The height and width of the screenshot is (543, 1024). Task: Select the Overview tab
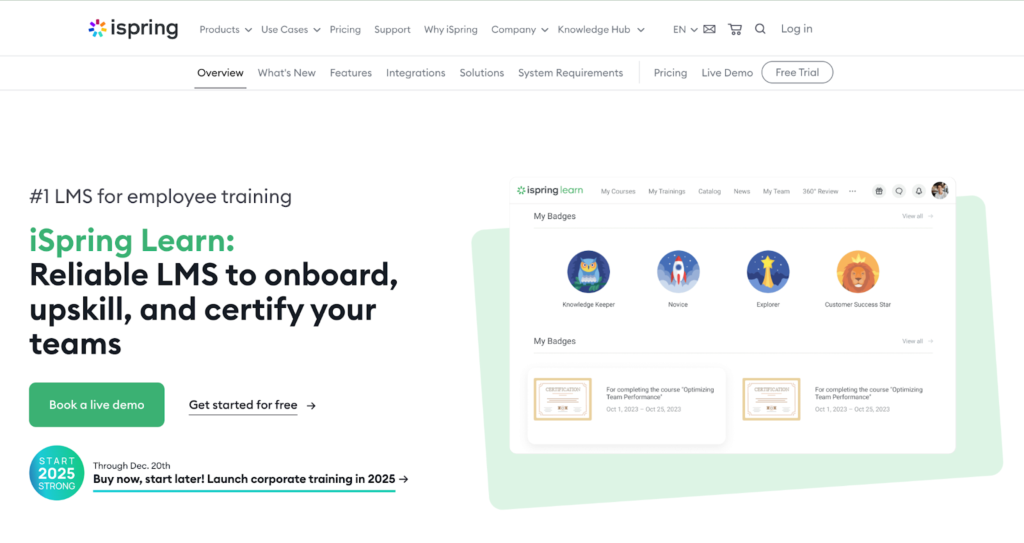point(220,73)
